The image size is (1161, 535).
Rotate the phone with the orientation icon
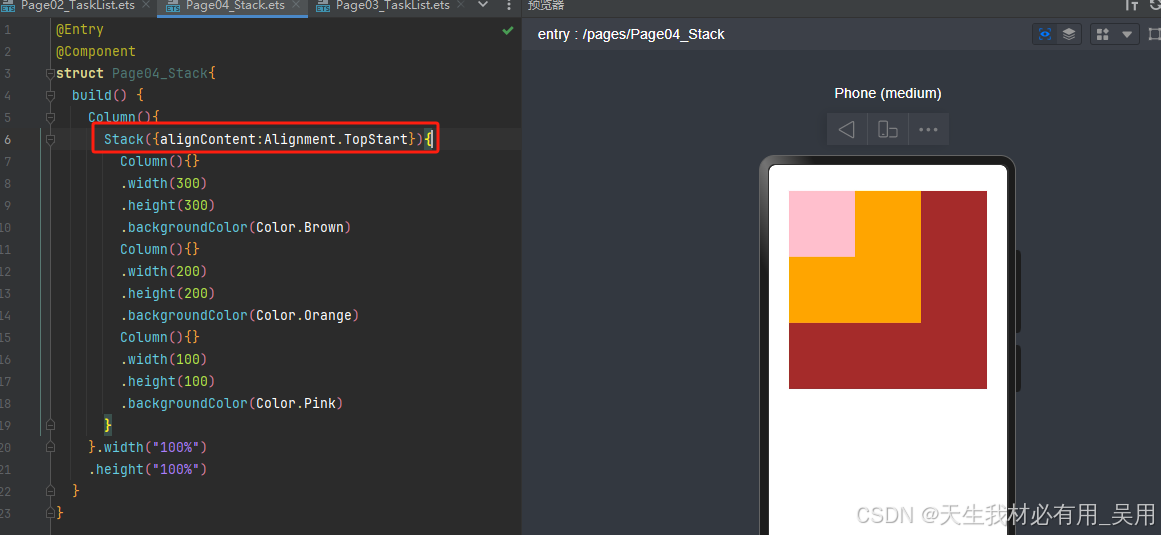(x=888, y=129)
